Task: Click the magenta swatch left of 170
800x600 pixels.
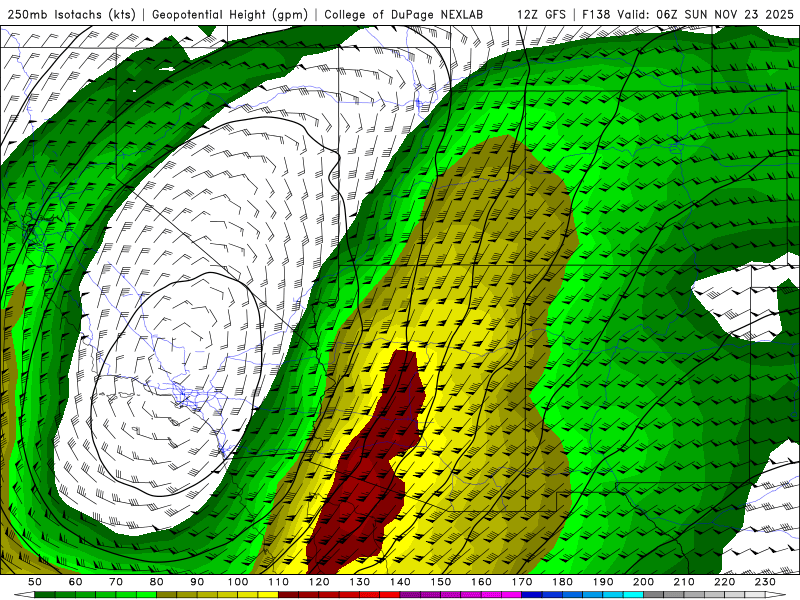Action: (x=512, y=595)
